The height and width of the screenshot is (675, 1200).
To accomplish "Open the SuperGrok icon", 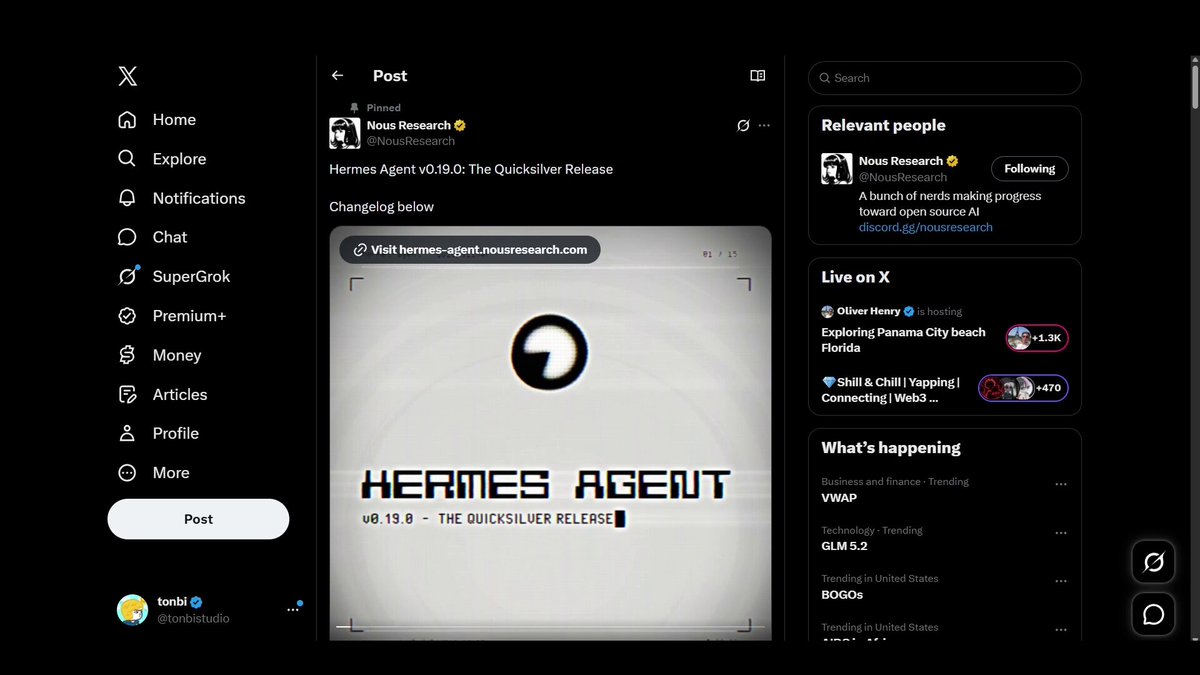I will click(127, 277).
